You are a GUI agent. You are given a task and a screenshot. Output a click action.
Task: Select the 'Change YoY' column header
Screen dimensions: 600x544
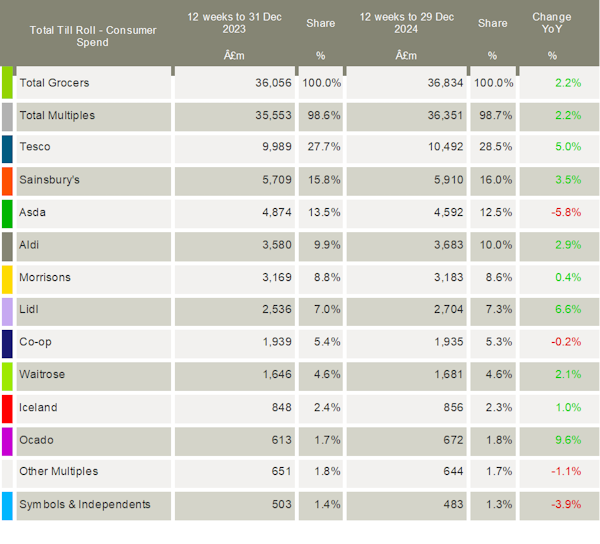[551, 23]
